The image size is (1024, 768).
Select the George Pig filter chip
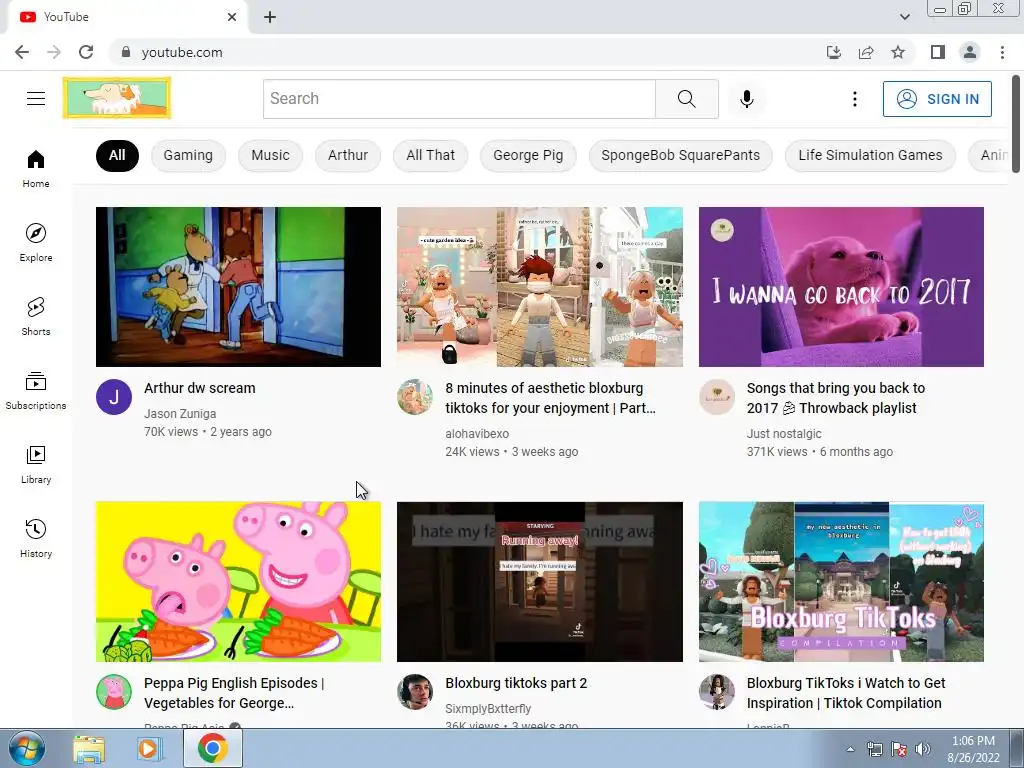[x=528, y=155]
